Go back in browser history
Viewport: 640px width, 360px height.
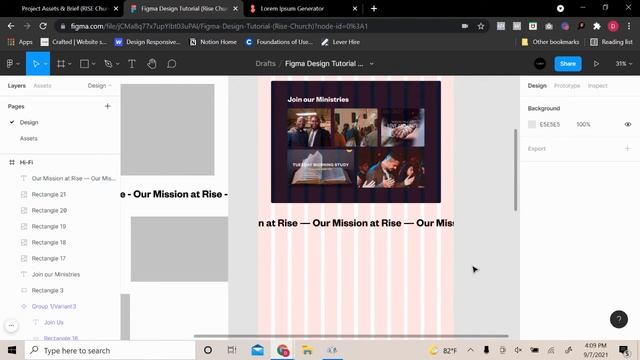[x=11, y=26]
